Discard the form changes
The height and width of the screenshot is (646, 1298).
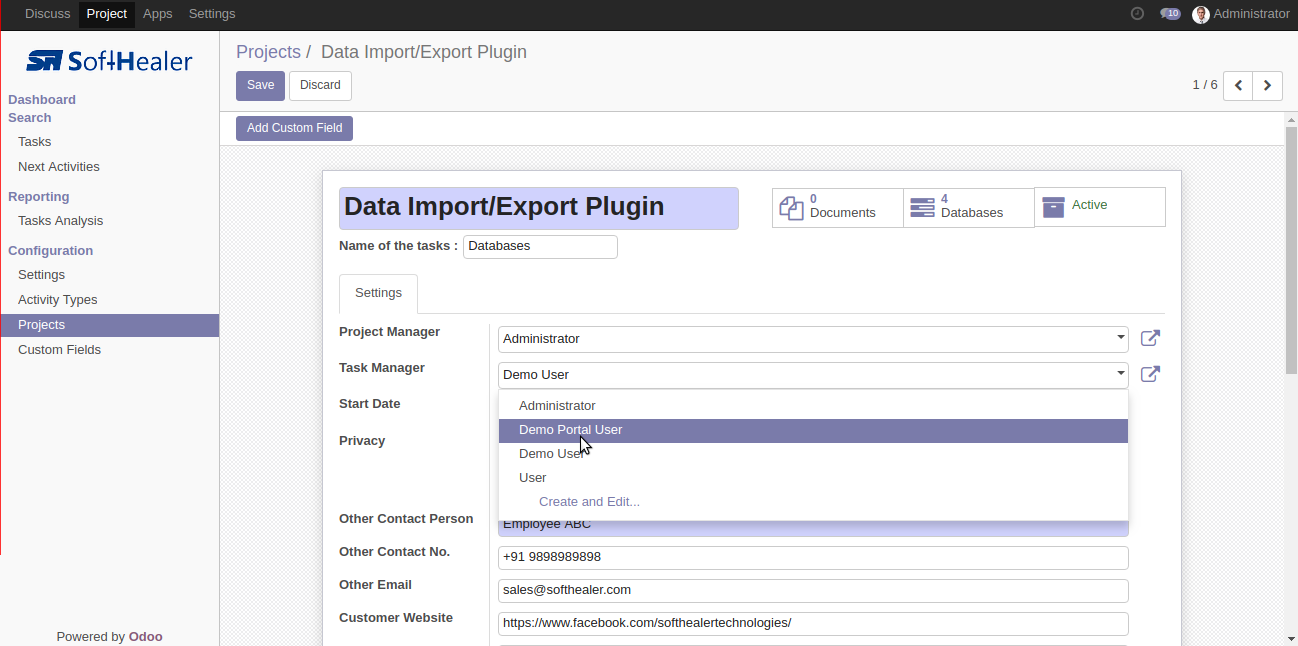(x=320, y=85)
